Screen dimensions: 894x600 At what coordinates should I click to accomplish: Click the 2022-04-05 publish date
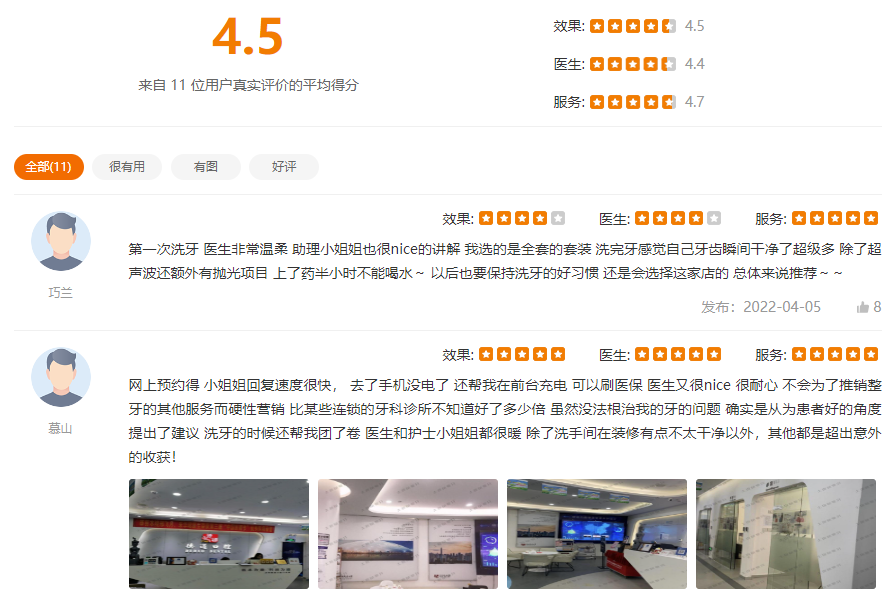click(x=782, y=307)
